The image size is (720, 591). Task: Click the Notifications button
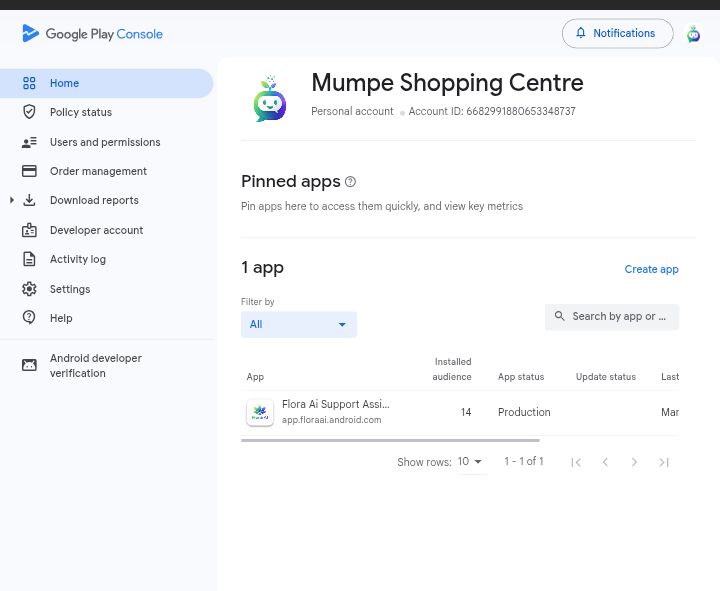[x=617, y=33]
